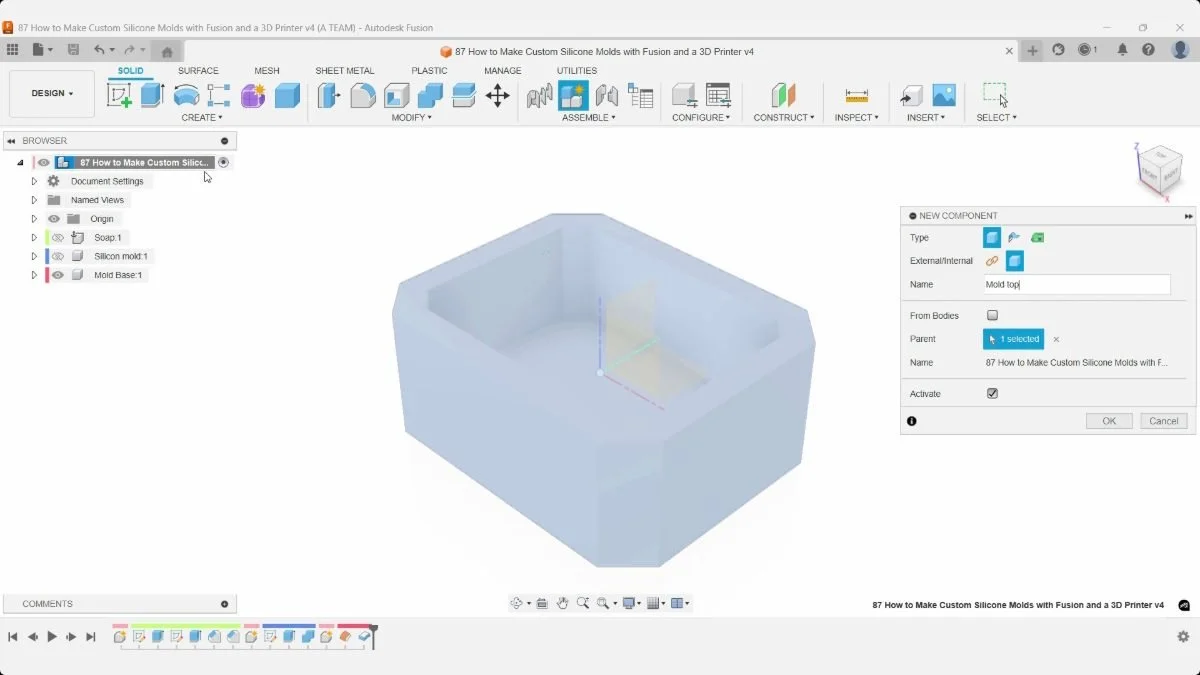The height and width of the screenshot is (675, 1200).
Task: Play the timeline
Action: coord(52,636)
